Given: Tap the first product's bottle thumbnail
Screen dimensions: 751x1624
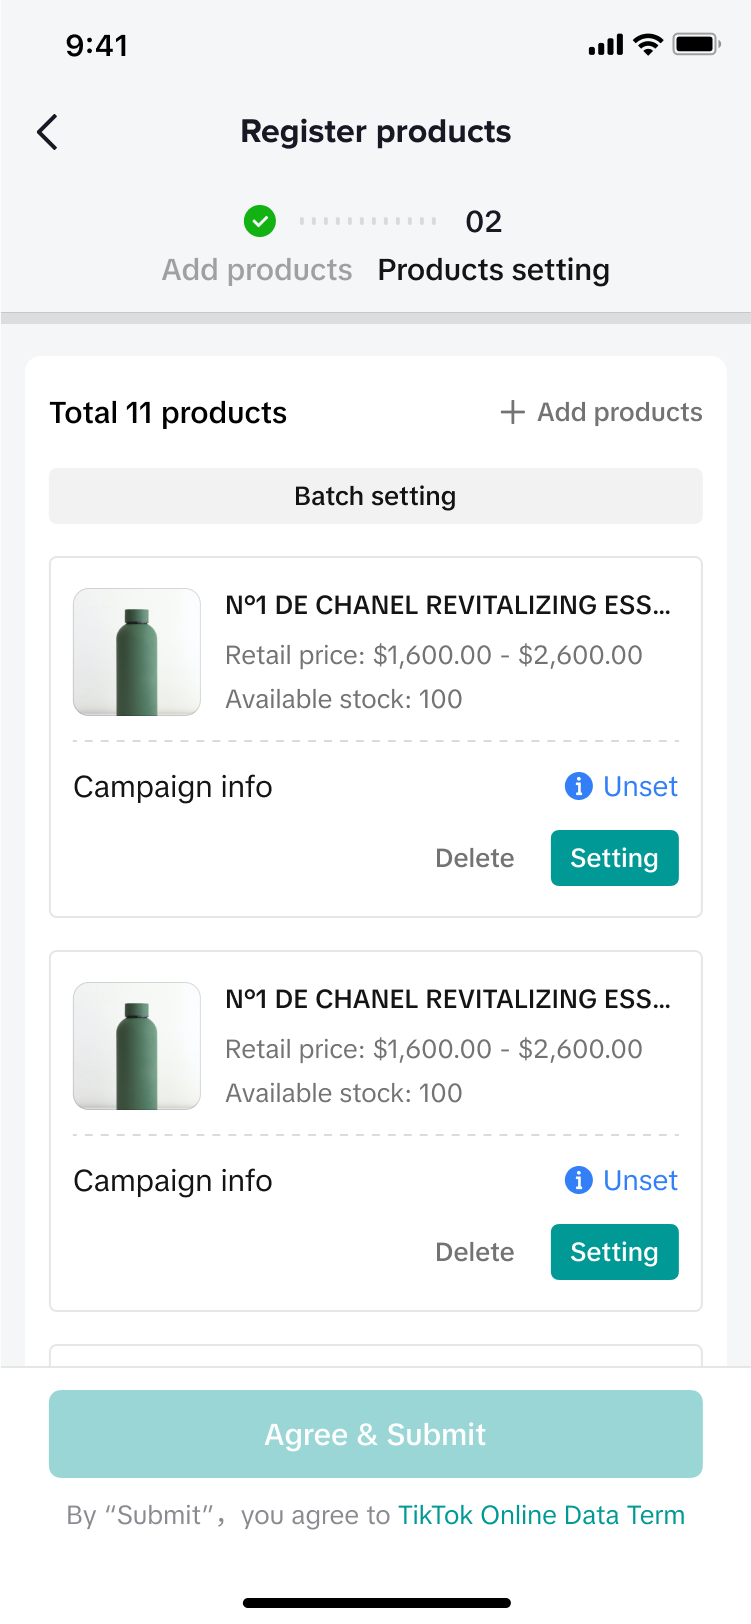Looking at the screenshot, I should coord(137,652).
